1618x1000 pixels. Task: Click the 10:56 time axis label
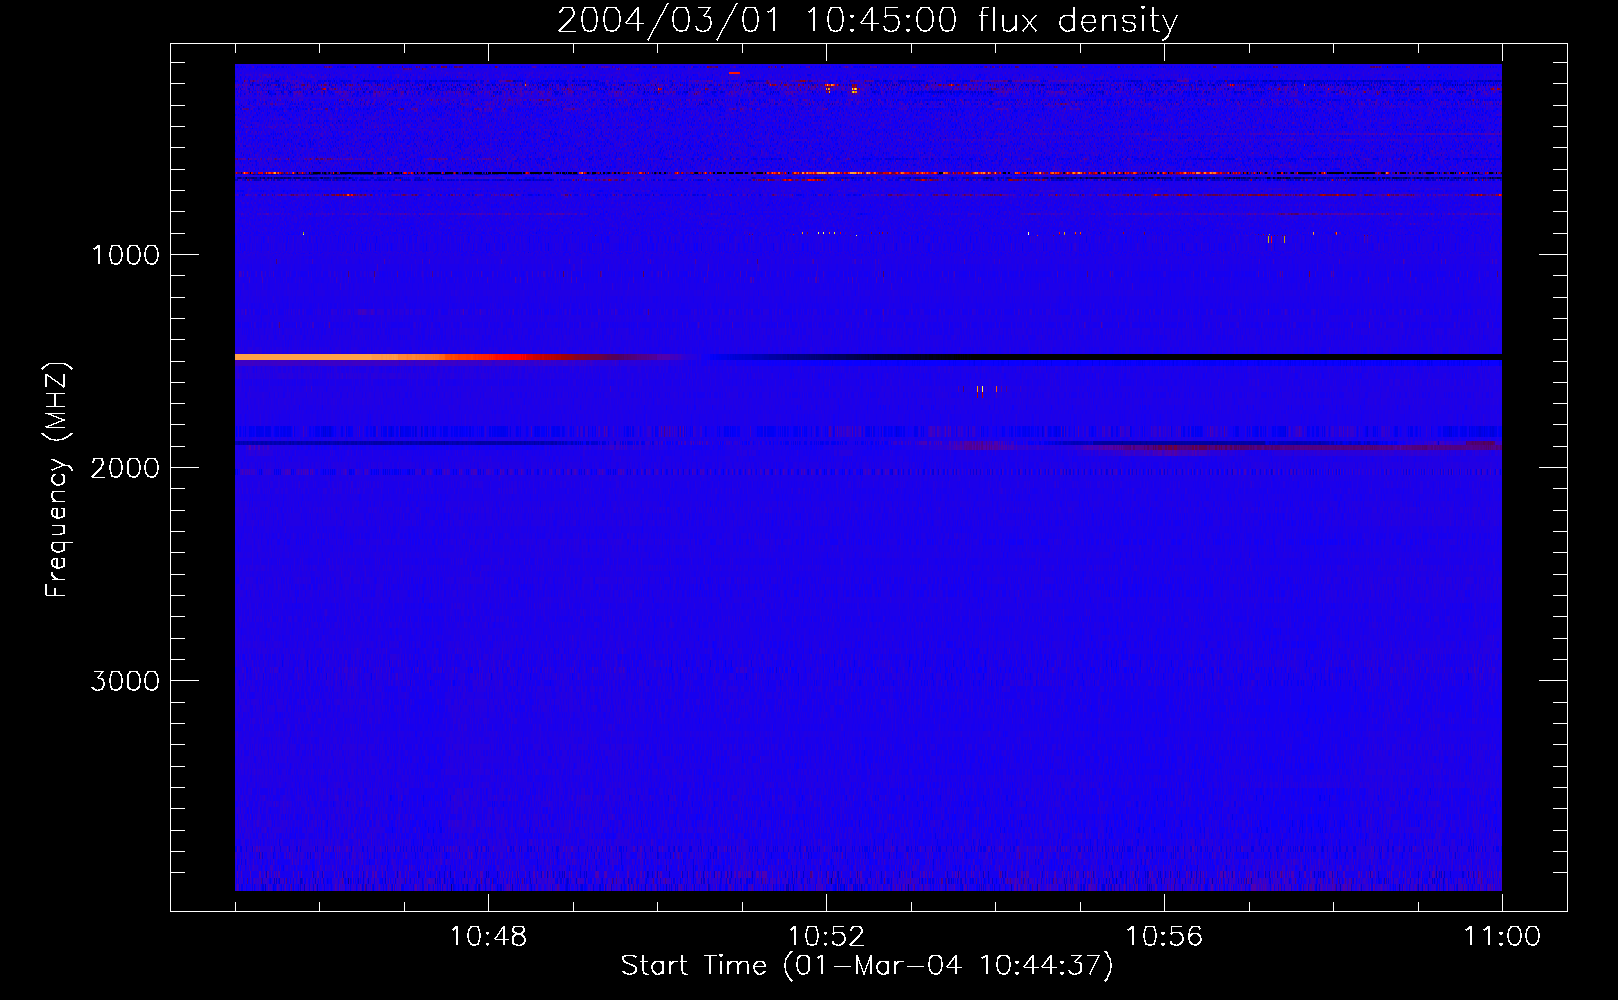click(1164, 936)
